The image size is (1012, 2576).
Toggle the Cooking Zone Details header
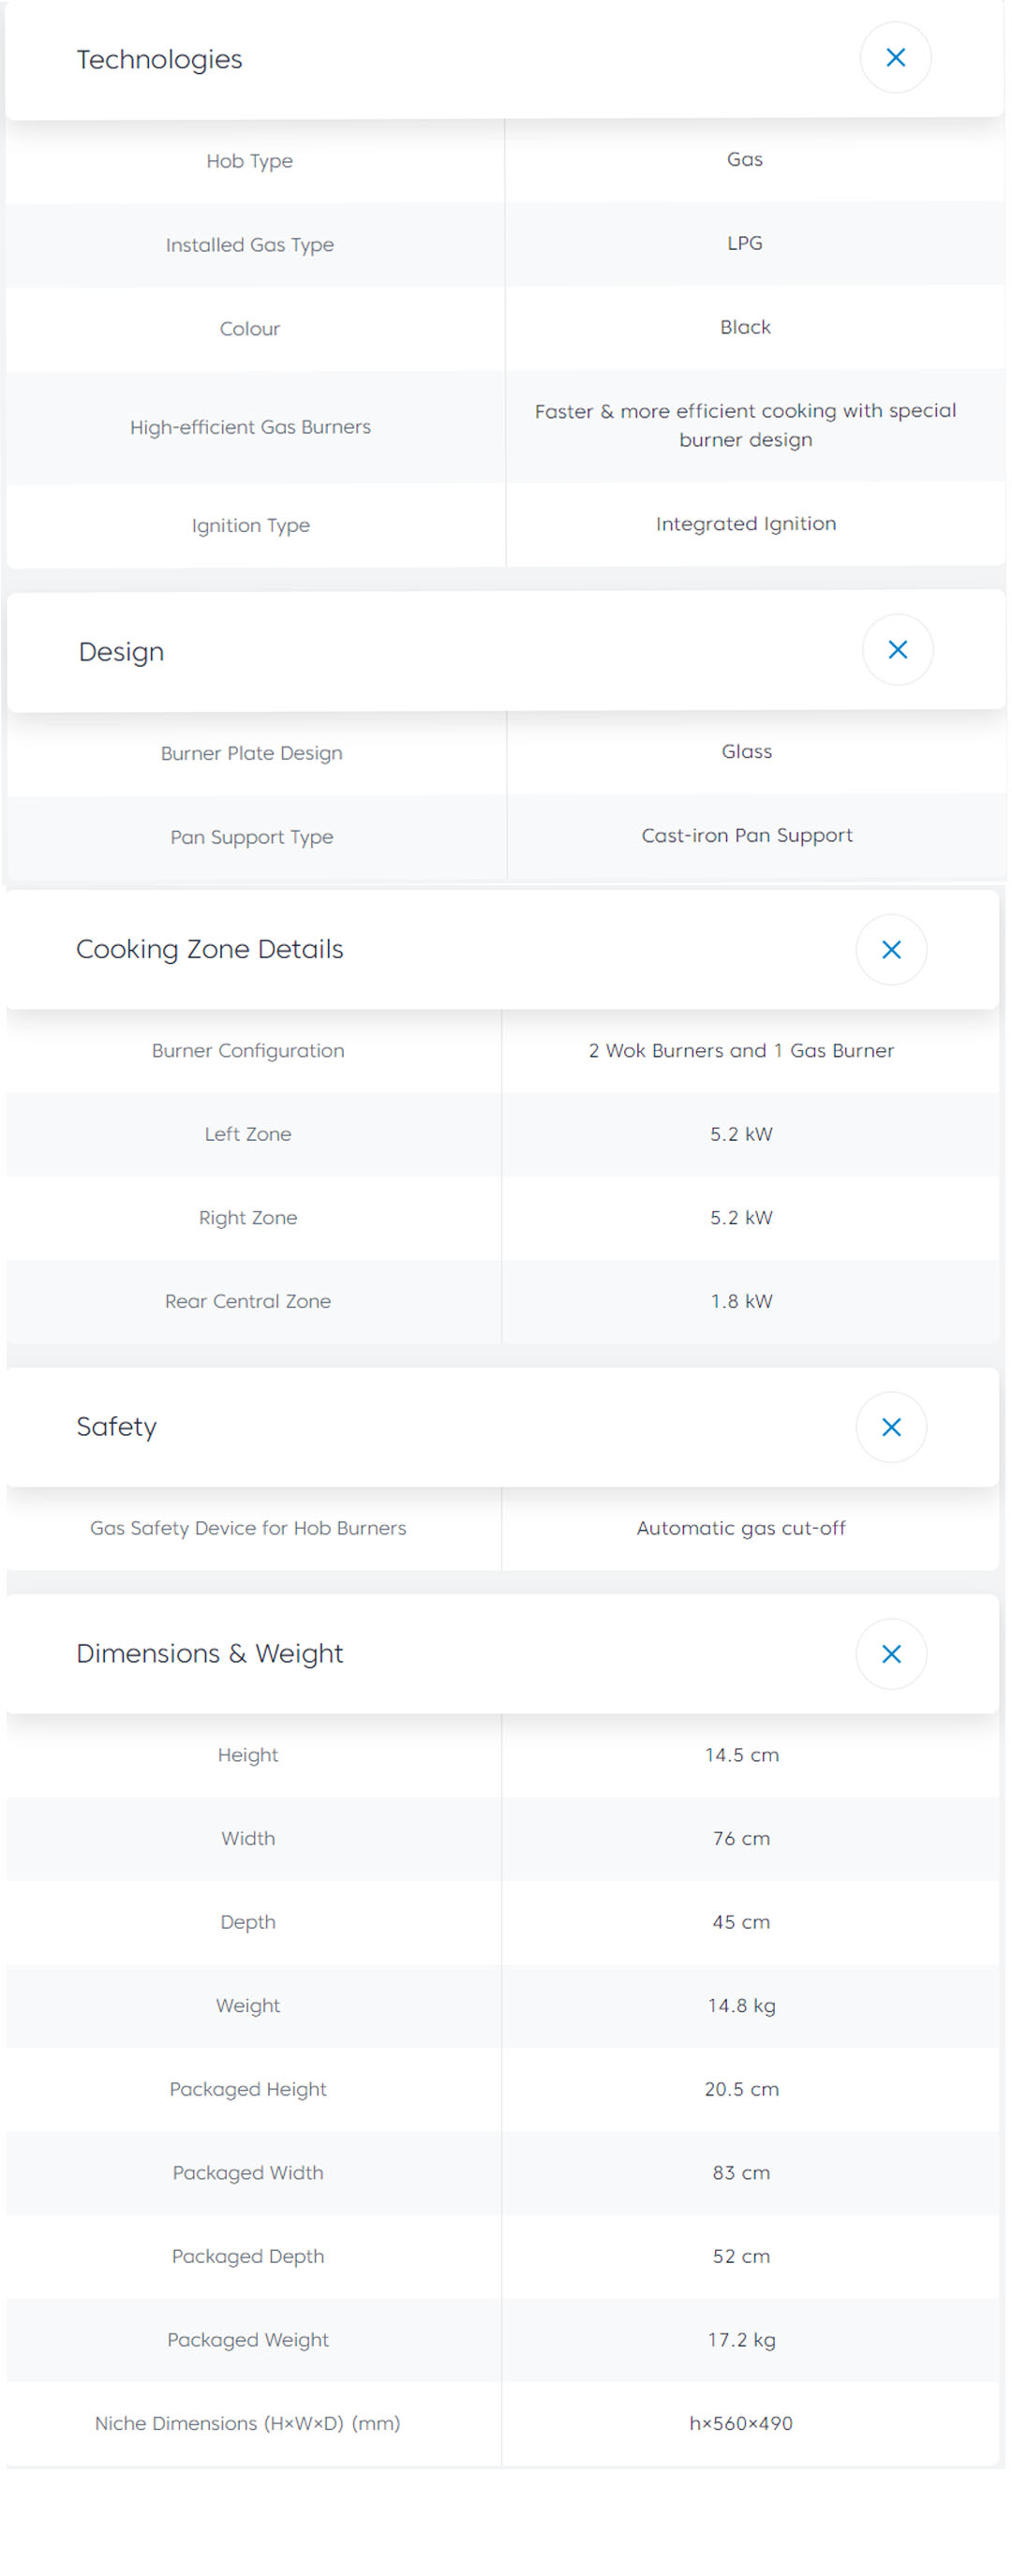tap(210, 949)
